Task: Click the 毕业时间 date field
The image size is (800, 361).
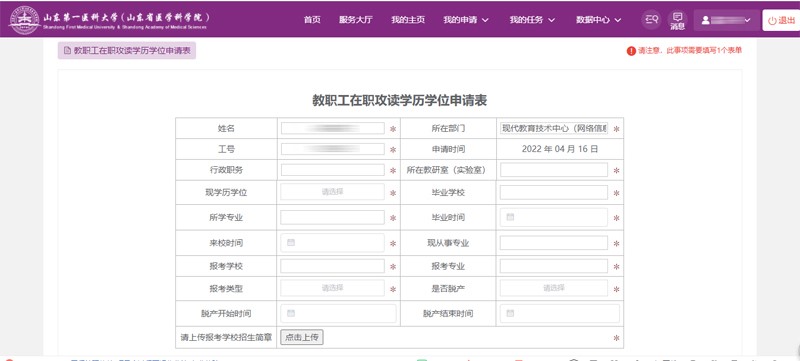Action: (x=554, y=217)
